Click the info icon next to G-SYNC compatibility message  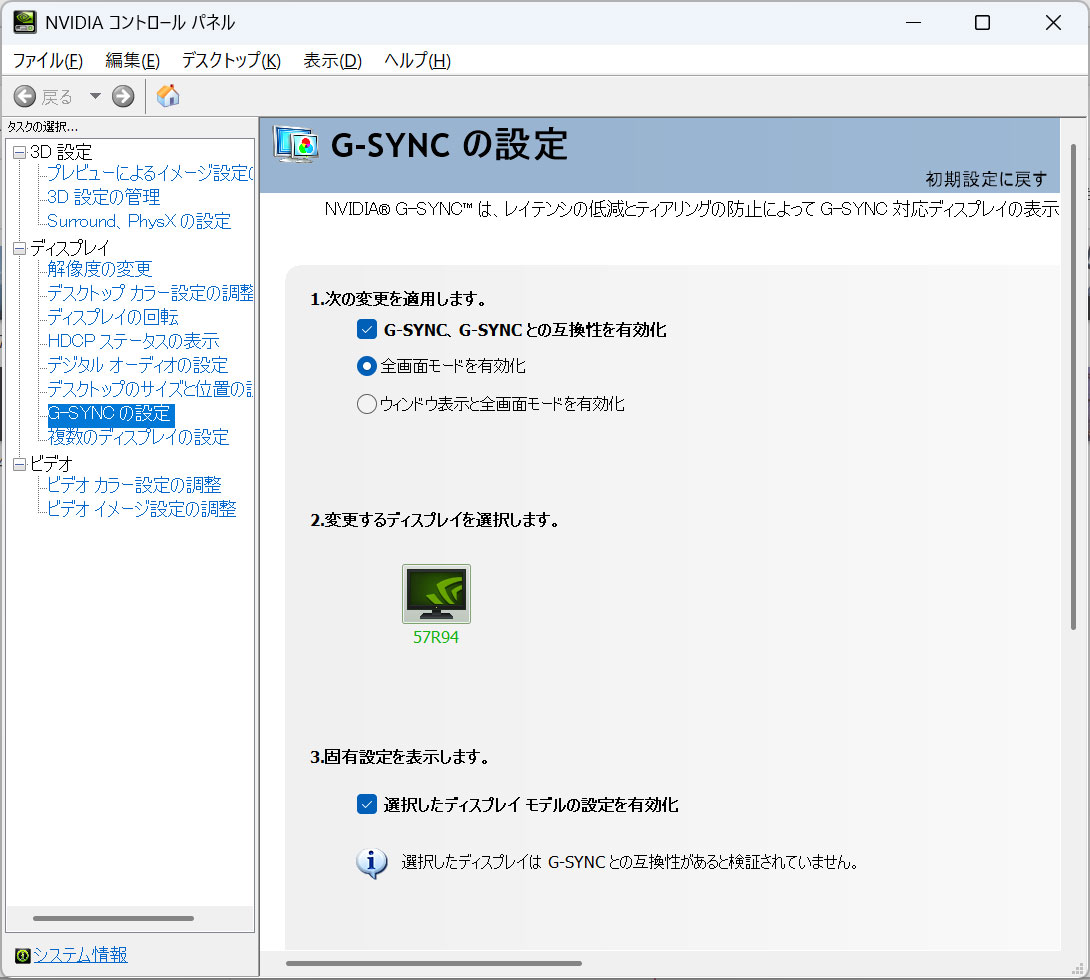(x=372, y=863)
